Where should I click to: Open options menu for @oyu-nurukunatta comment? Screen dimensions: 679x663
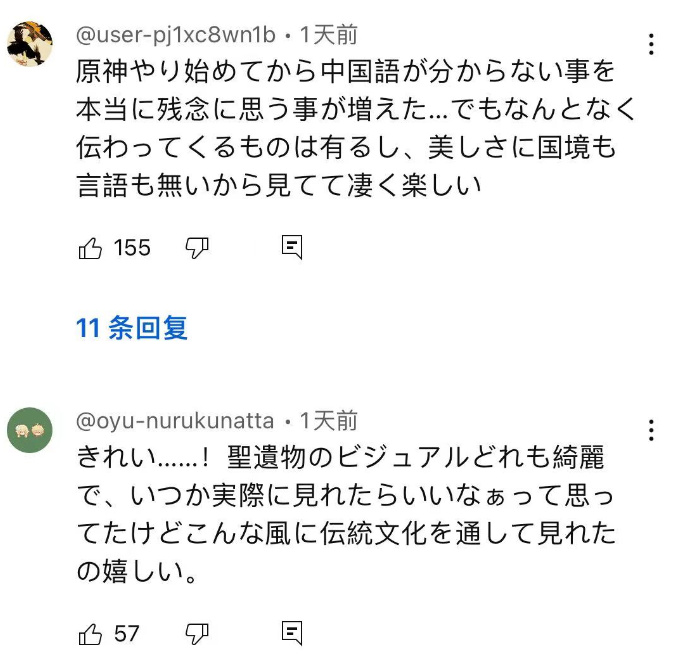651,430
